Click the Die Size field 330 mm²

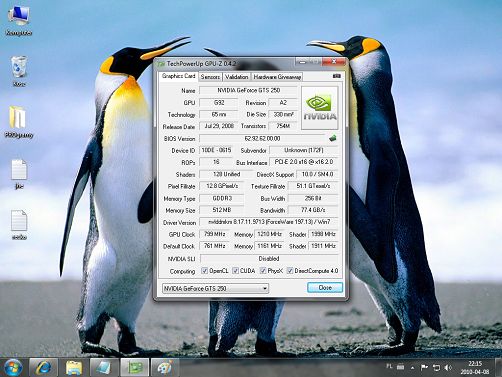[283, 115]
